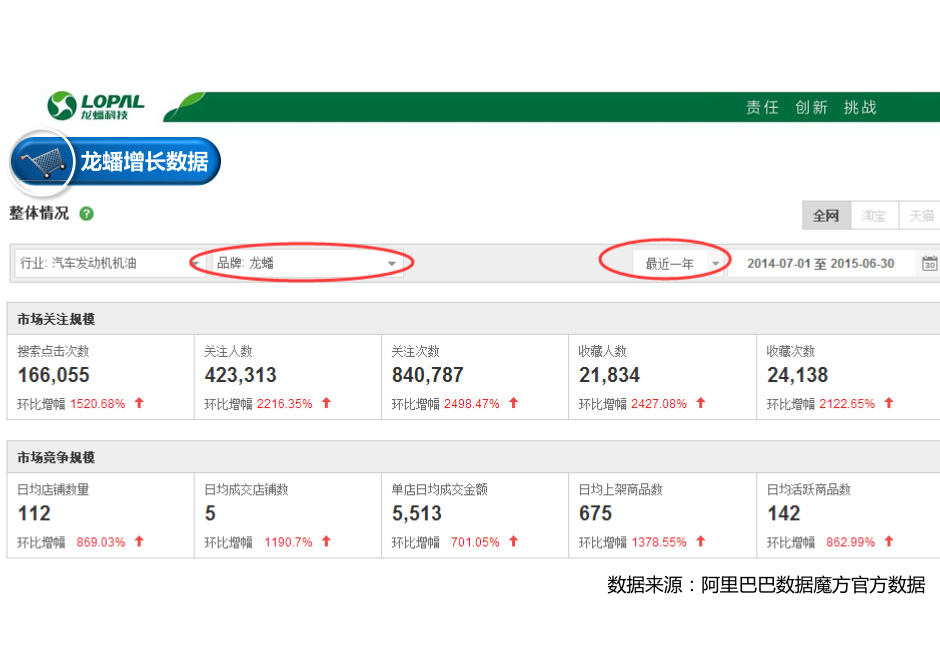Click red up arrow beside 2427.08%
Viewport: 940px width, 660px height.
click(x=700, y=403)
